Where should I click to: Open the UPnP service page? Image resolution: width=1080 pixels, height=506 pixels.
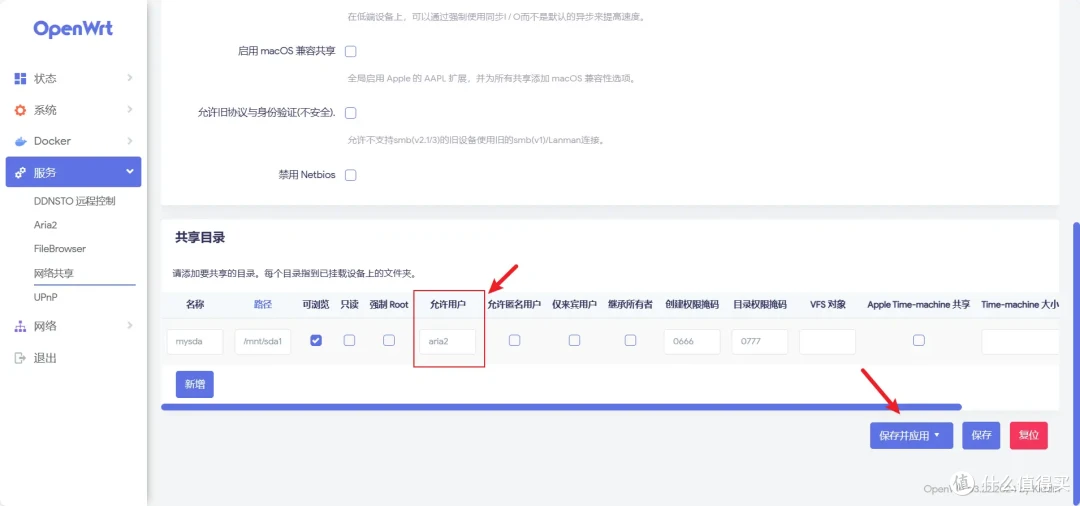click(x=45, y=297)
